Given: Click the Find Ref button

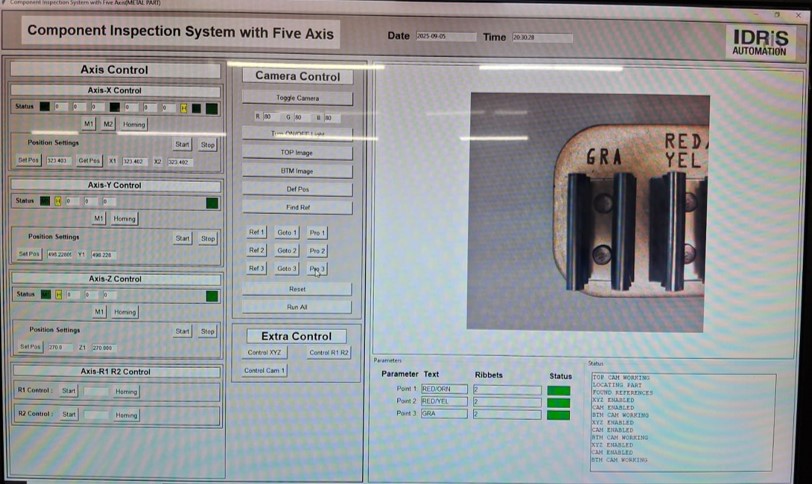Looking at the screenshot, I should pos(298,207).
